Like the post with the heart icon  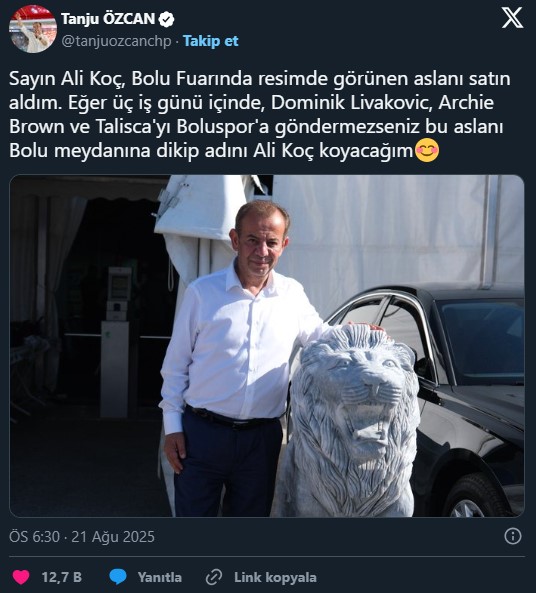point(21,577)
